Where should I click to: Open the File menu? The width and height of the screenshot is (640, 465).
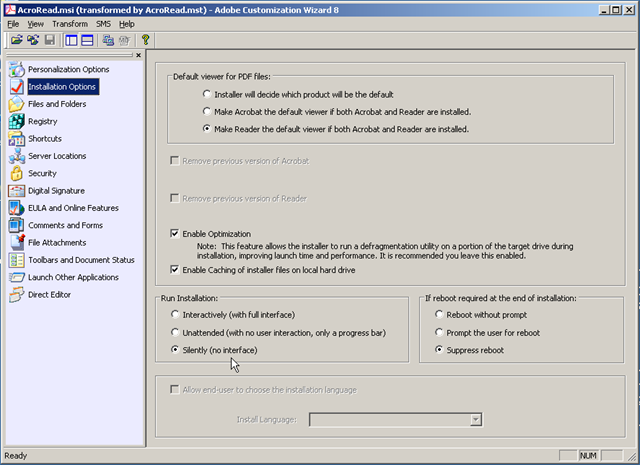pyautogui.click(x=13, y=24)
